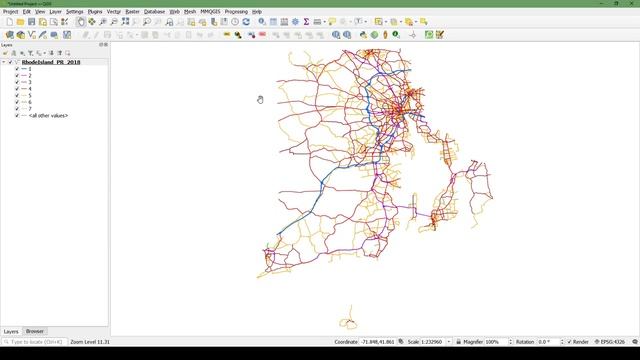This screenshot has width=640, height=360.
Task: Click Pan Map to Selection icon
Action: click(x=92, y=22)
